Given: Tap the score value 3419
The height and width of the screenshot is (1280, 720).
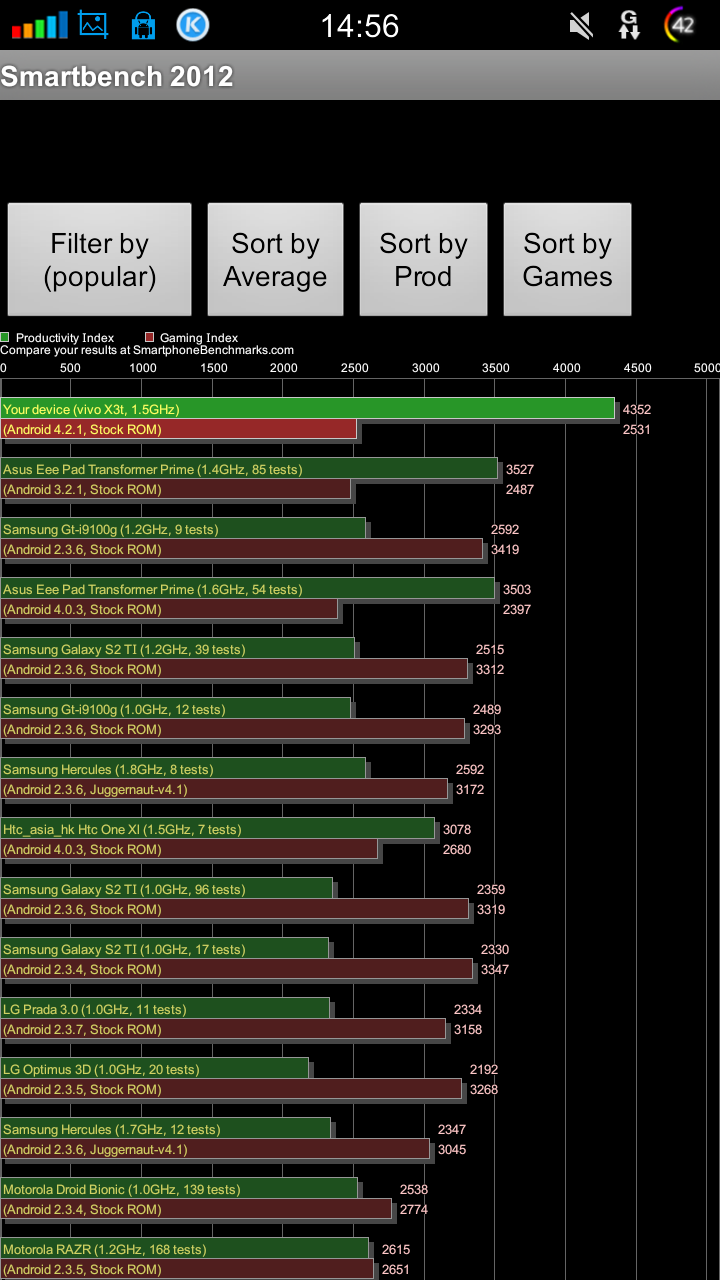Looking at the screenshot, I should [x=505, y=550].
